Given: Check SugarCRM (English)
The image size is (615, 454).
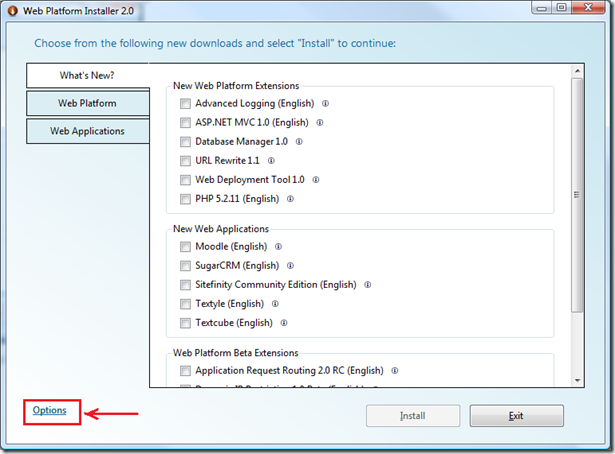Looking at the screenshot, I should 185,266.
